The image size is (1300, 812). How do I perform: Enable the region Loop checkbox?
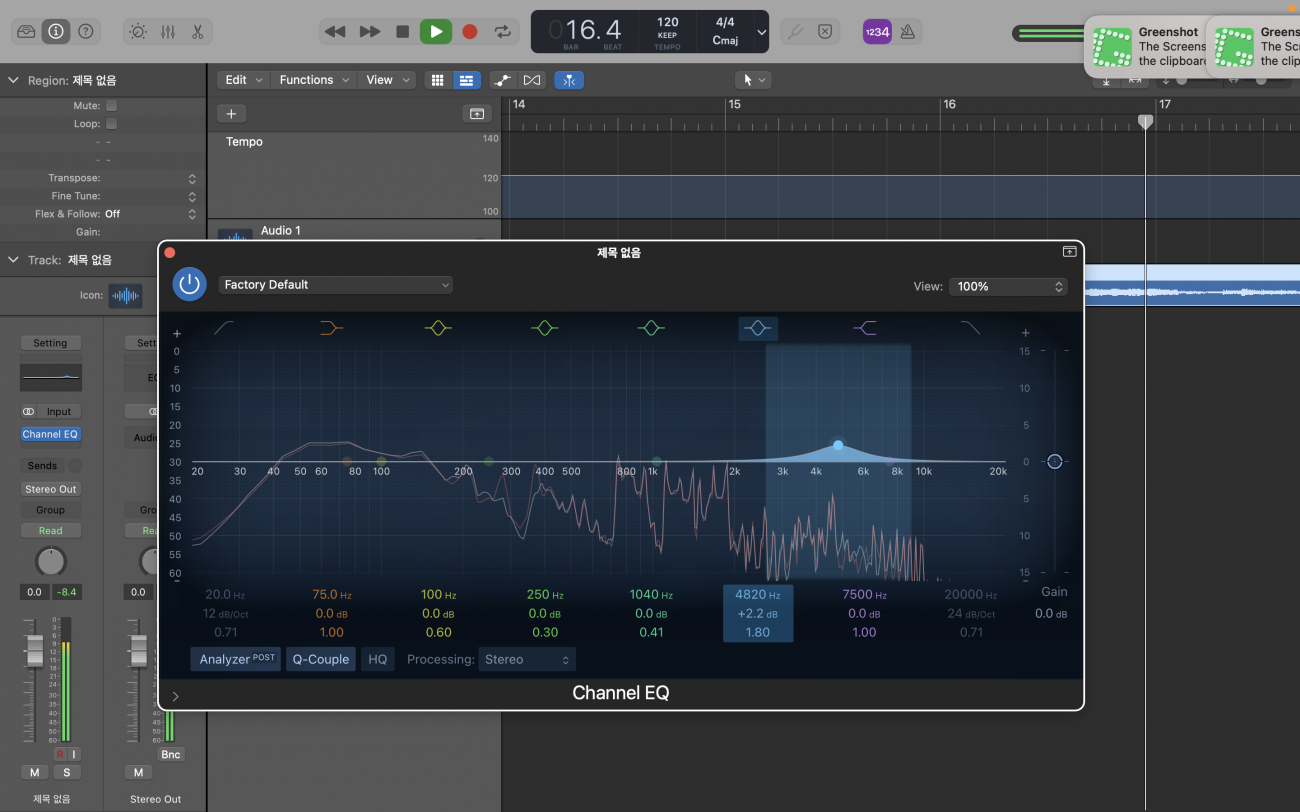click(x=111, y=124)
